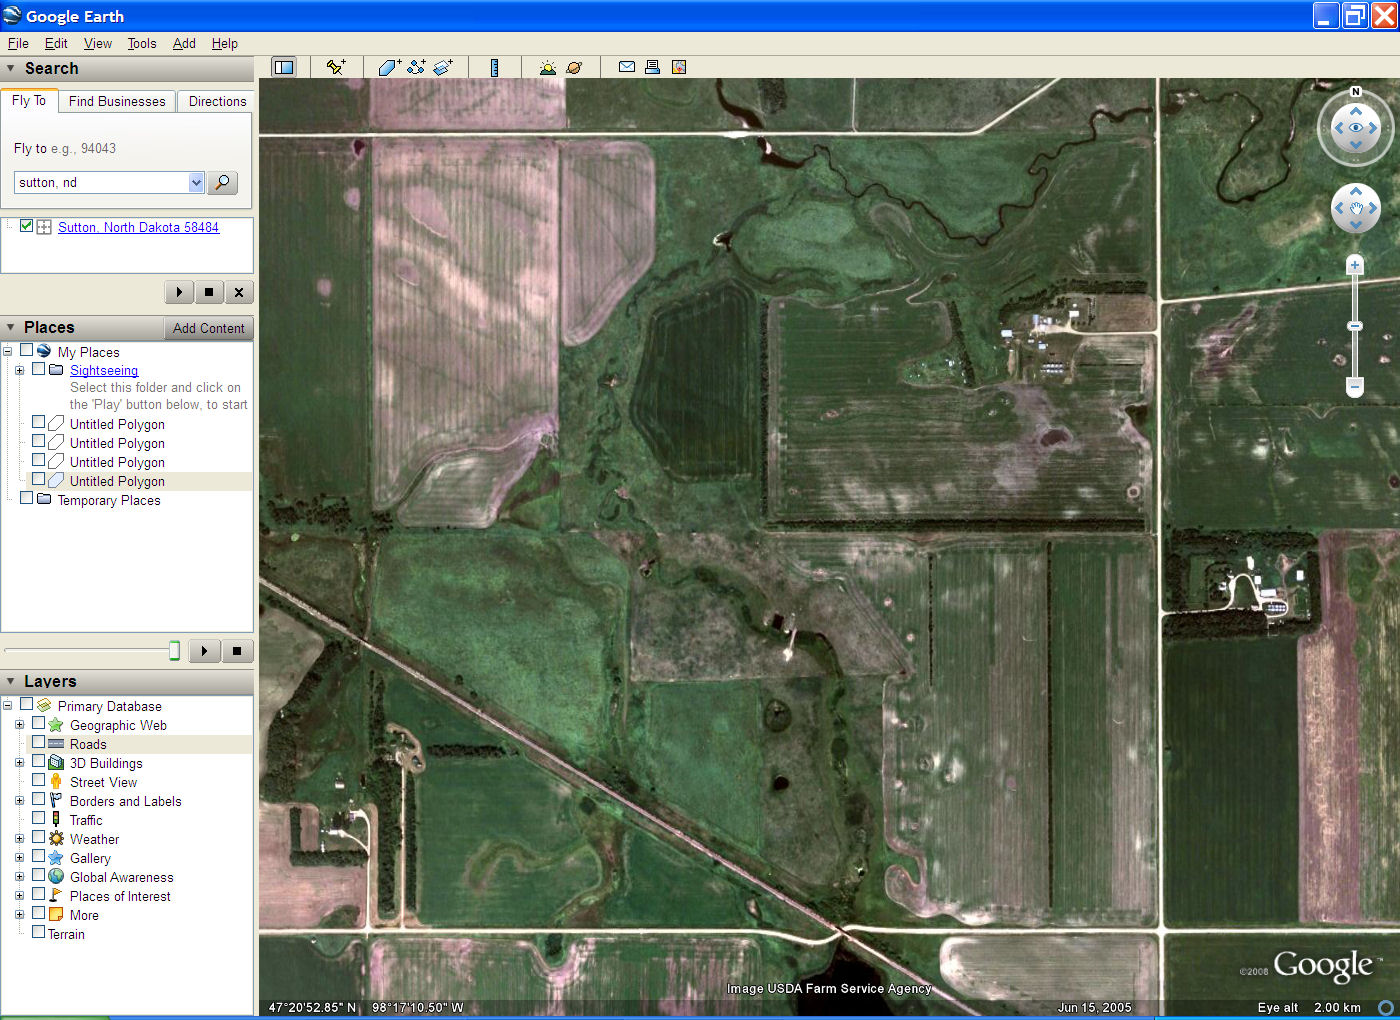The height and width of the screenshot is (1020, 1400).
Task: Open the Sutton, North Dakota 58484 link
Action: pyautogui.click(x=138, y=227)
